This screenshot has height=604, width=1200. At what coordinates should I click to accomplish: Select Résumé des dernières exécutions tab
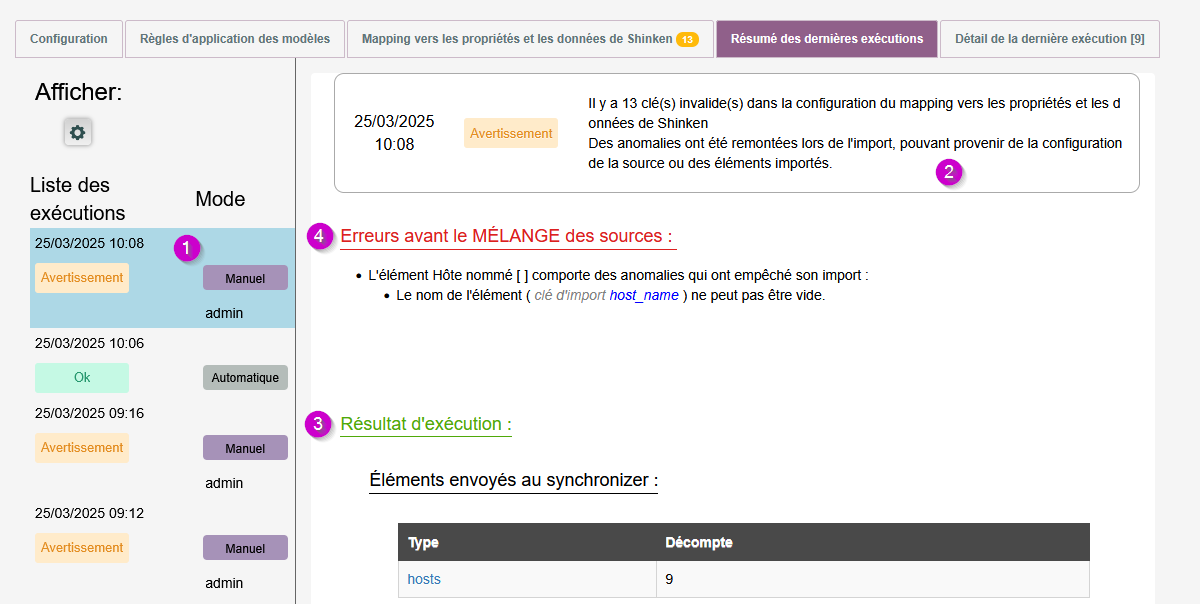tap(826, 39)
